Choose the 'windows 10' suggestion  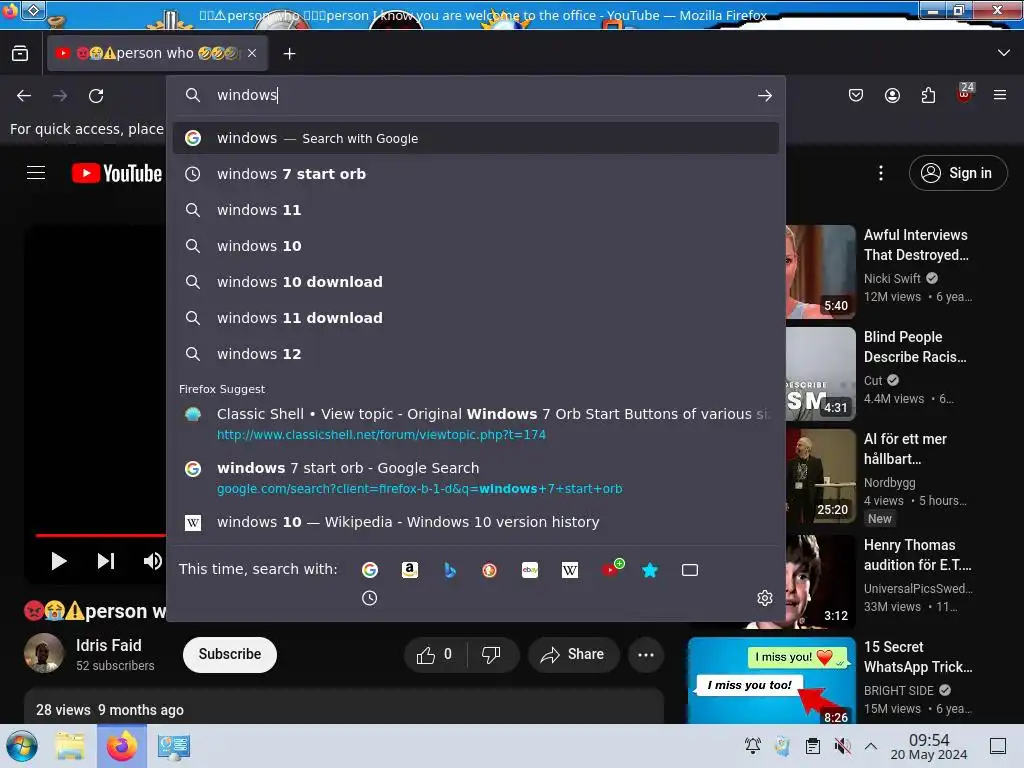pyautogui.click(x=475, y=246)
